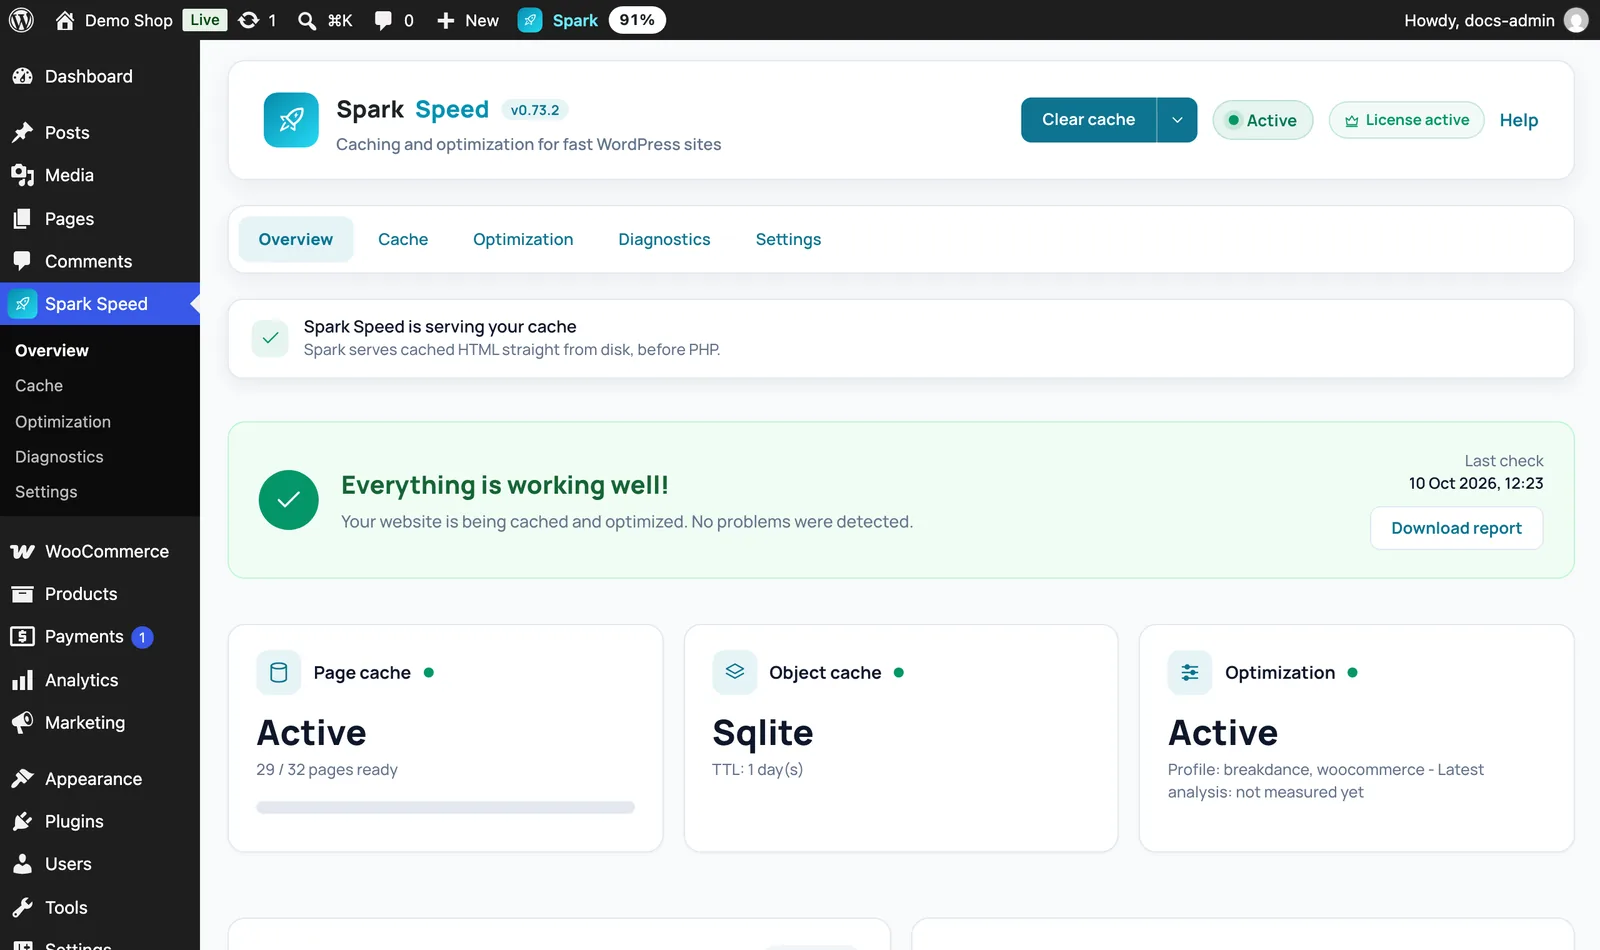Click the Download report button

(1456, 528)
